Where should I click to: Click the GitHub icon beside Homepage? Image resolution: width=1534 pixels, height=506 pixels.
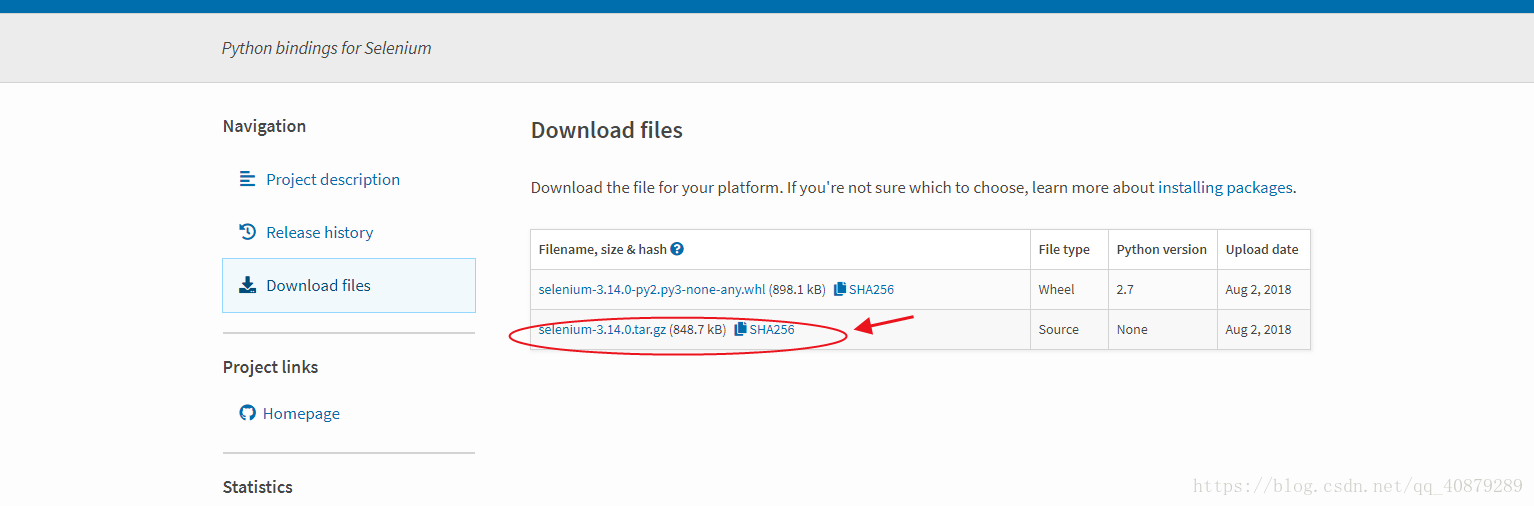tap(247, 413)
